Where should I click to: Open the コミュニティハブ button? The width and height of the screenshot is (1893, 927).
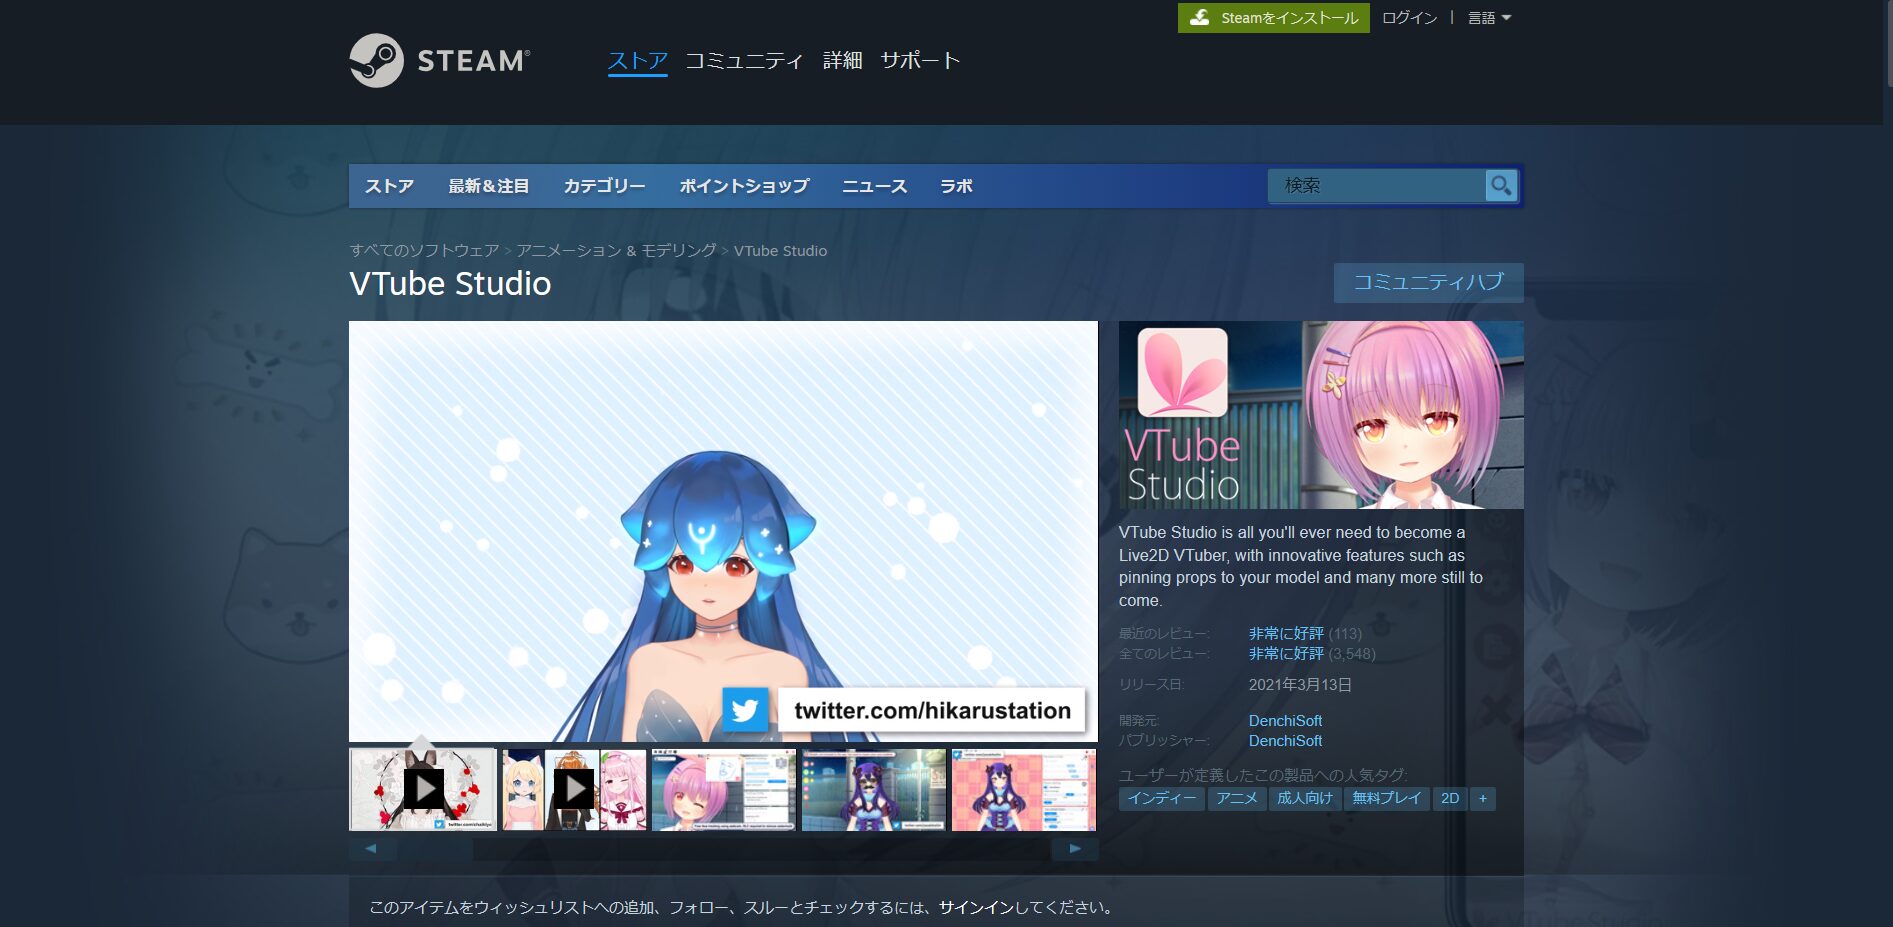click(1428, 282)
